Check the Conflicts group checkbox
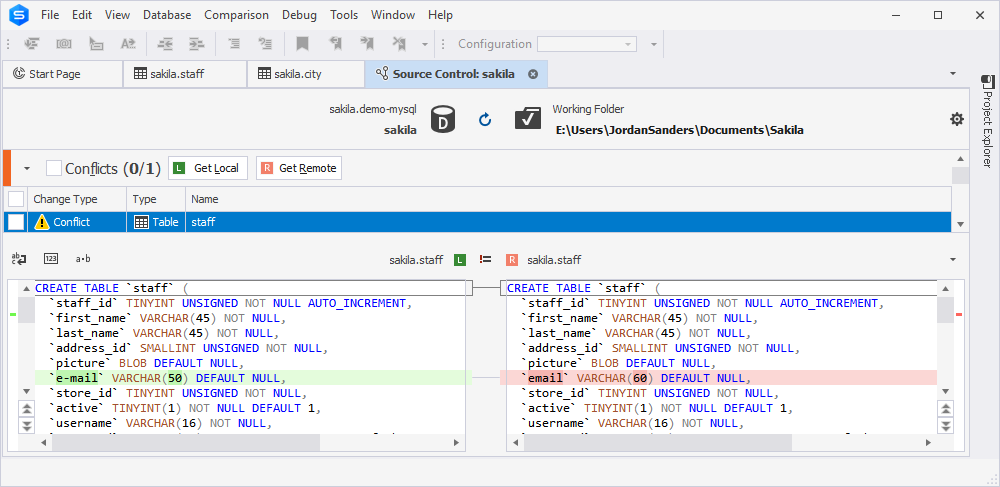Viewport: 1000px width, 487px height. tap(54, 168)
